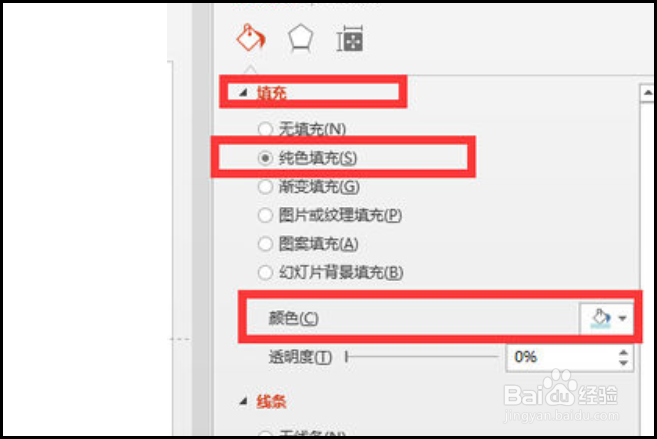Viewport: 657px width, 439px height.
Task: Click the 透明度 slider track
Action: (422, 357)
